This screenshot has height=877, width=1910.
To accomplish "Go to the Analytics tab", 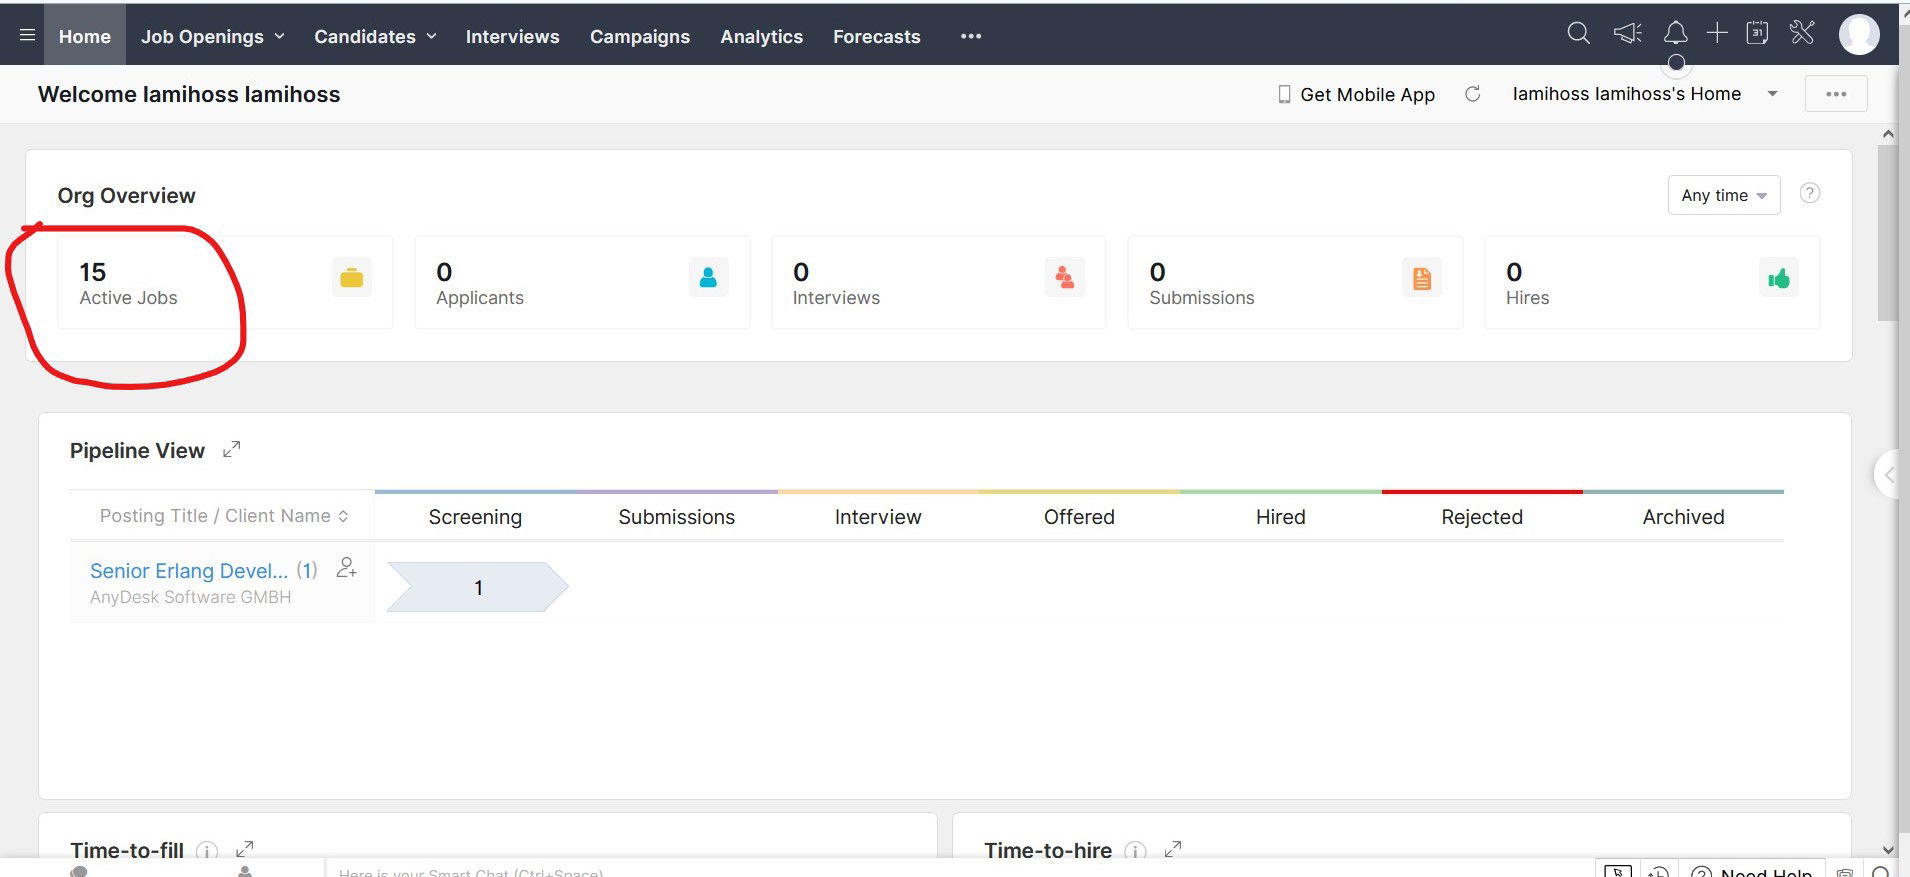I will click(761, 36).
